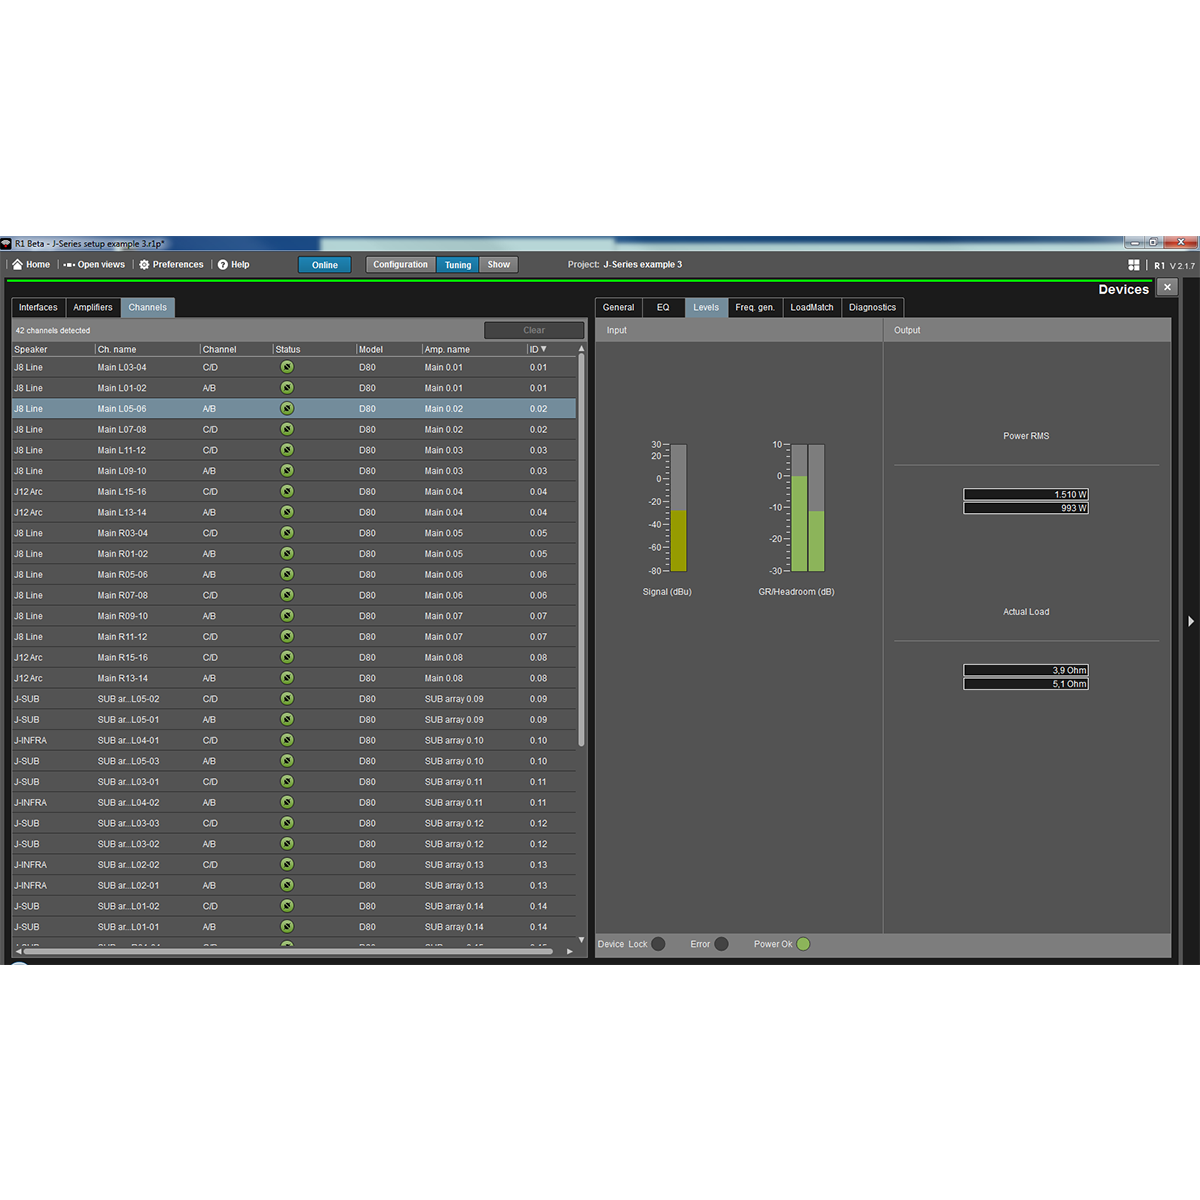Screen dimensions: 1200x1200
Task: Click the workspace grid icon beside R1 version
Action: (x=1134, y=264)
